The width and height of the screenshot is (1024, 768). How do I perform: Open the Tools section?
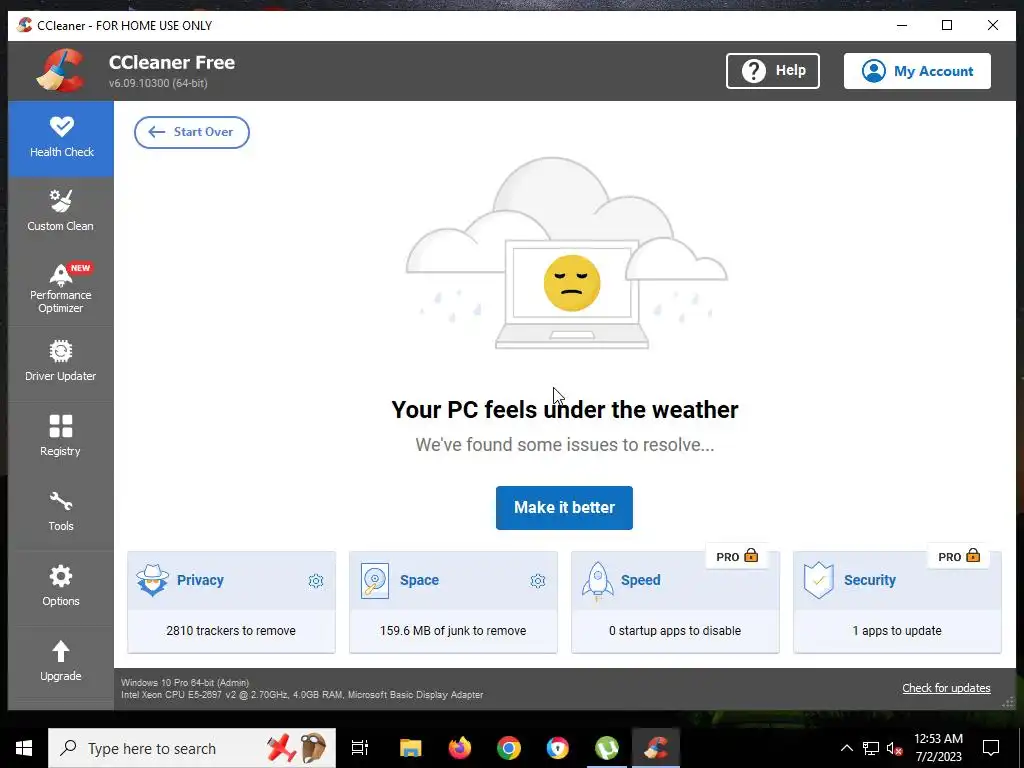[x=61, y=513]
